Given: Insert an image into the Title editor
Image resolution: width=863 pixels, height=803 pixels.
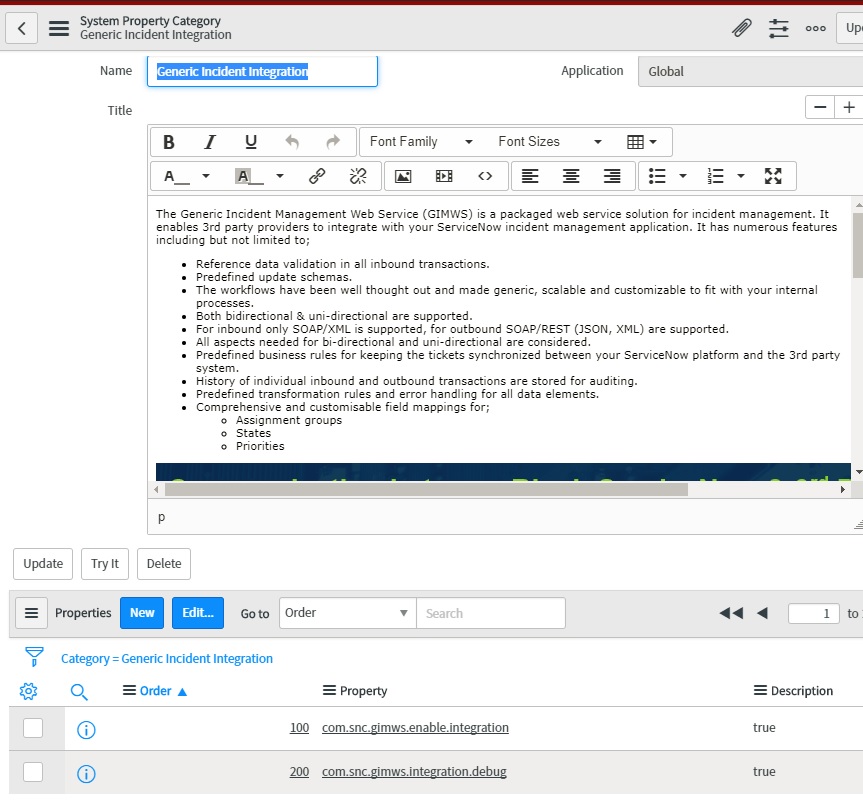Looking at the screenshot, I should 403,176.
